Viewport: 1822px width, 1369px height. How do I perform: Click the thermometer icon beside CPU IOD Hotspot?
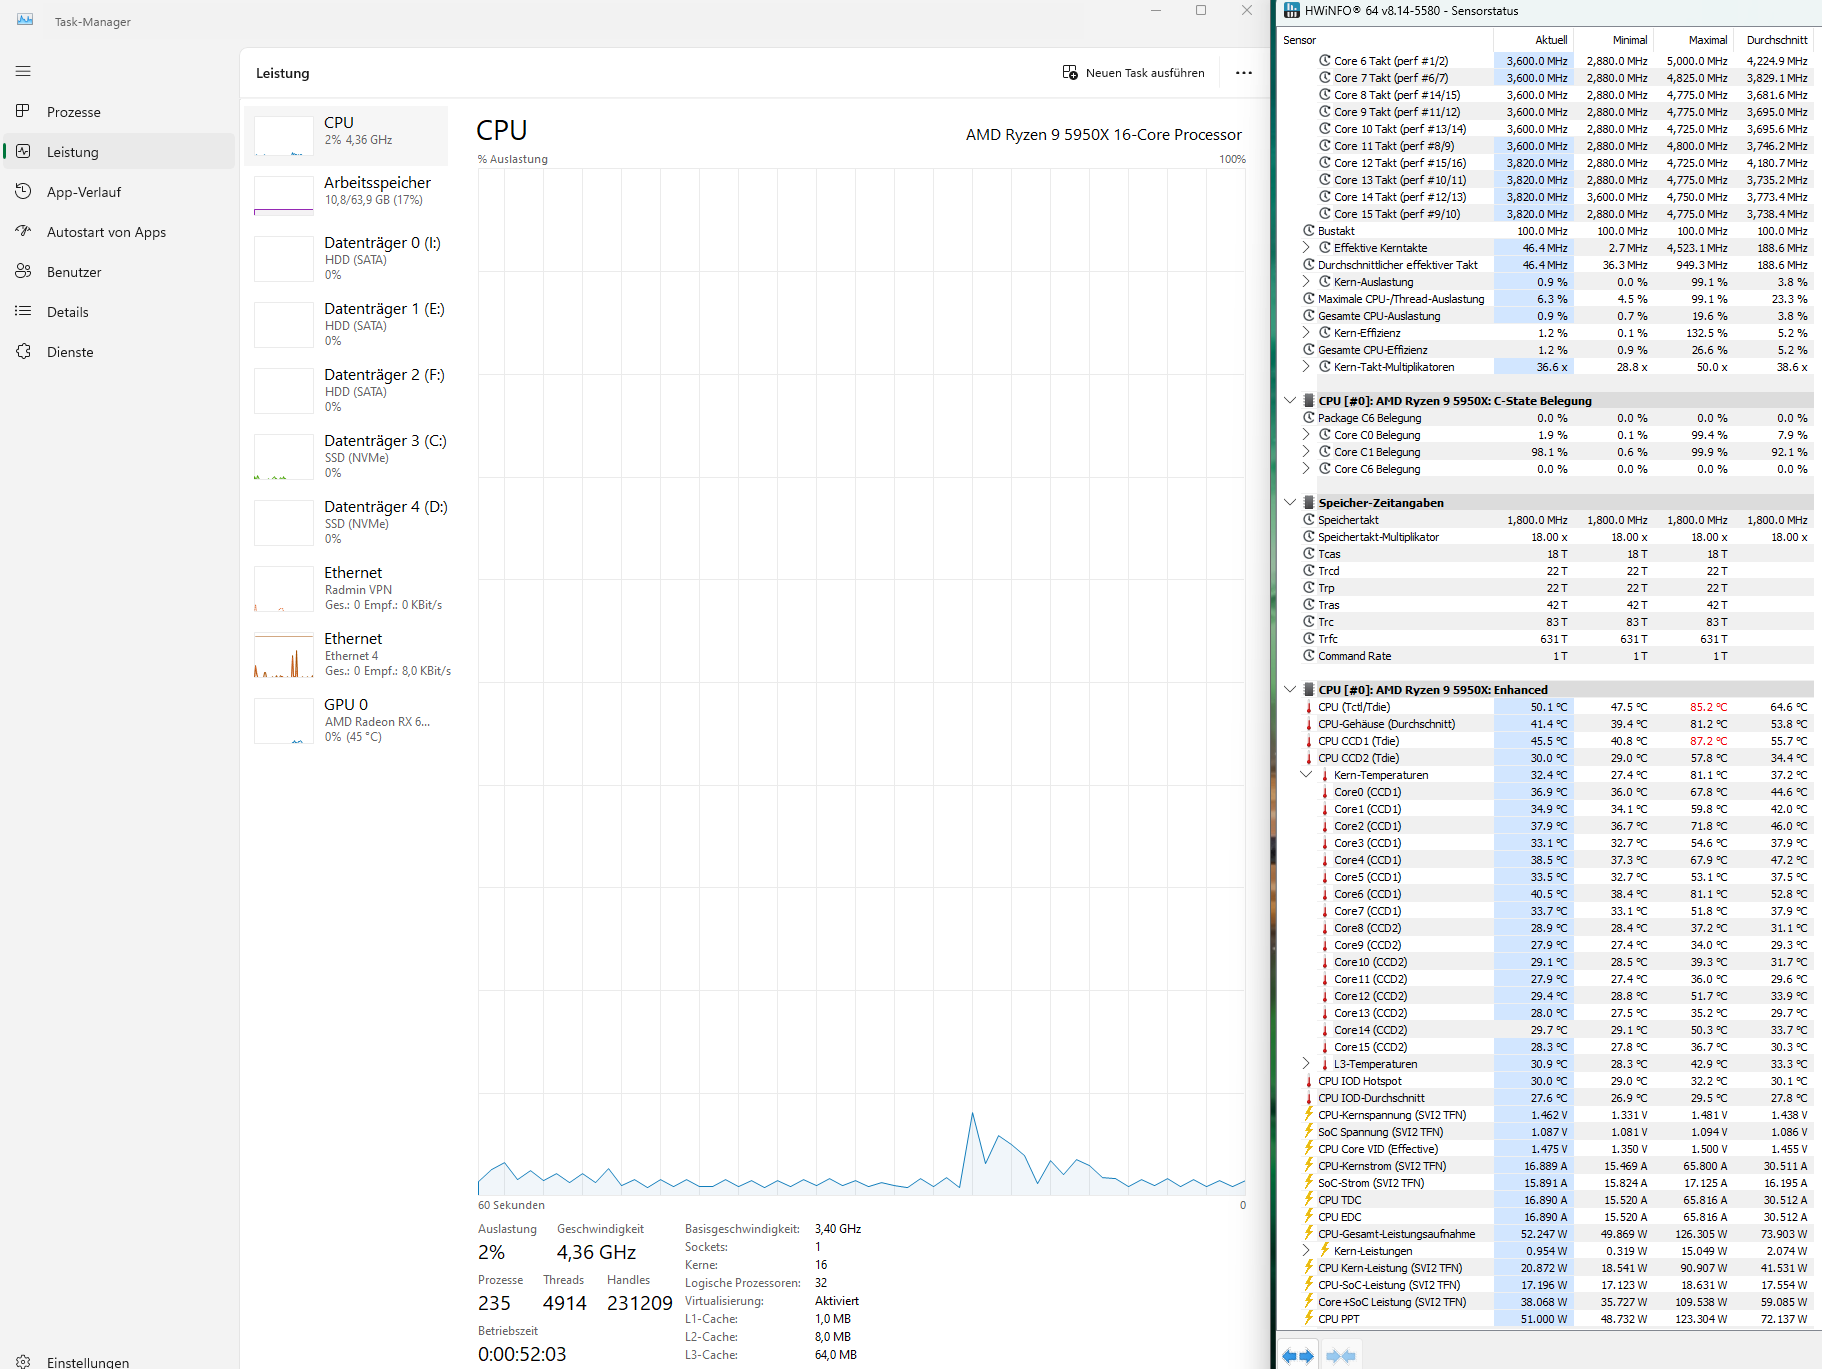[x=1308, y=1081]
